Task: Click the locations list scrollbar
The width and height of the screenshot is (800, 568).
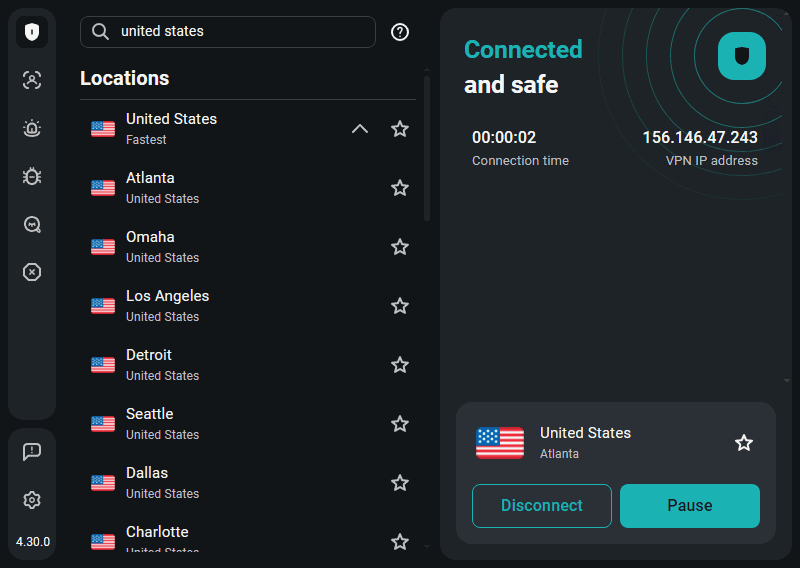Action: tap(427, 150)
